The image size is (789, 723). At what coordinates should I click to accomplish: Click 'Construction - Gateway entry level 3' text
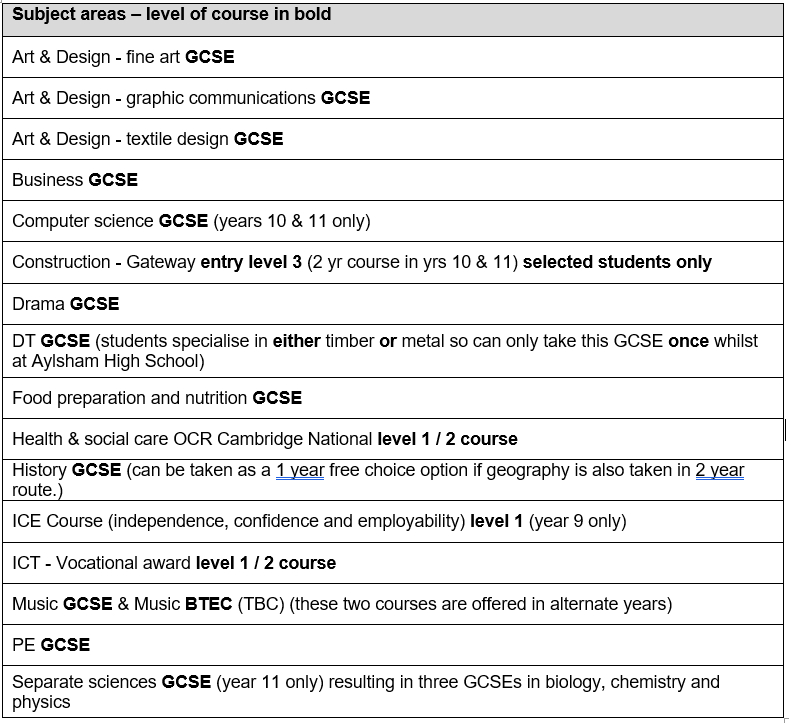click(x=157, y=262)
